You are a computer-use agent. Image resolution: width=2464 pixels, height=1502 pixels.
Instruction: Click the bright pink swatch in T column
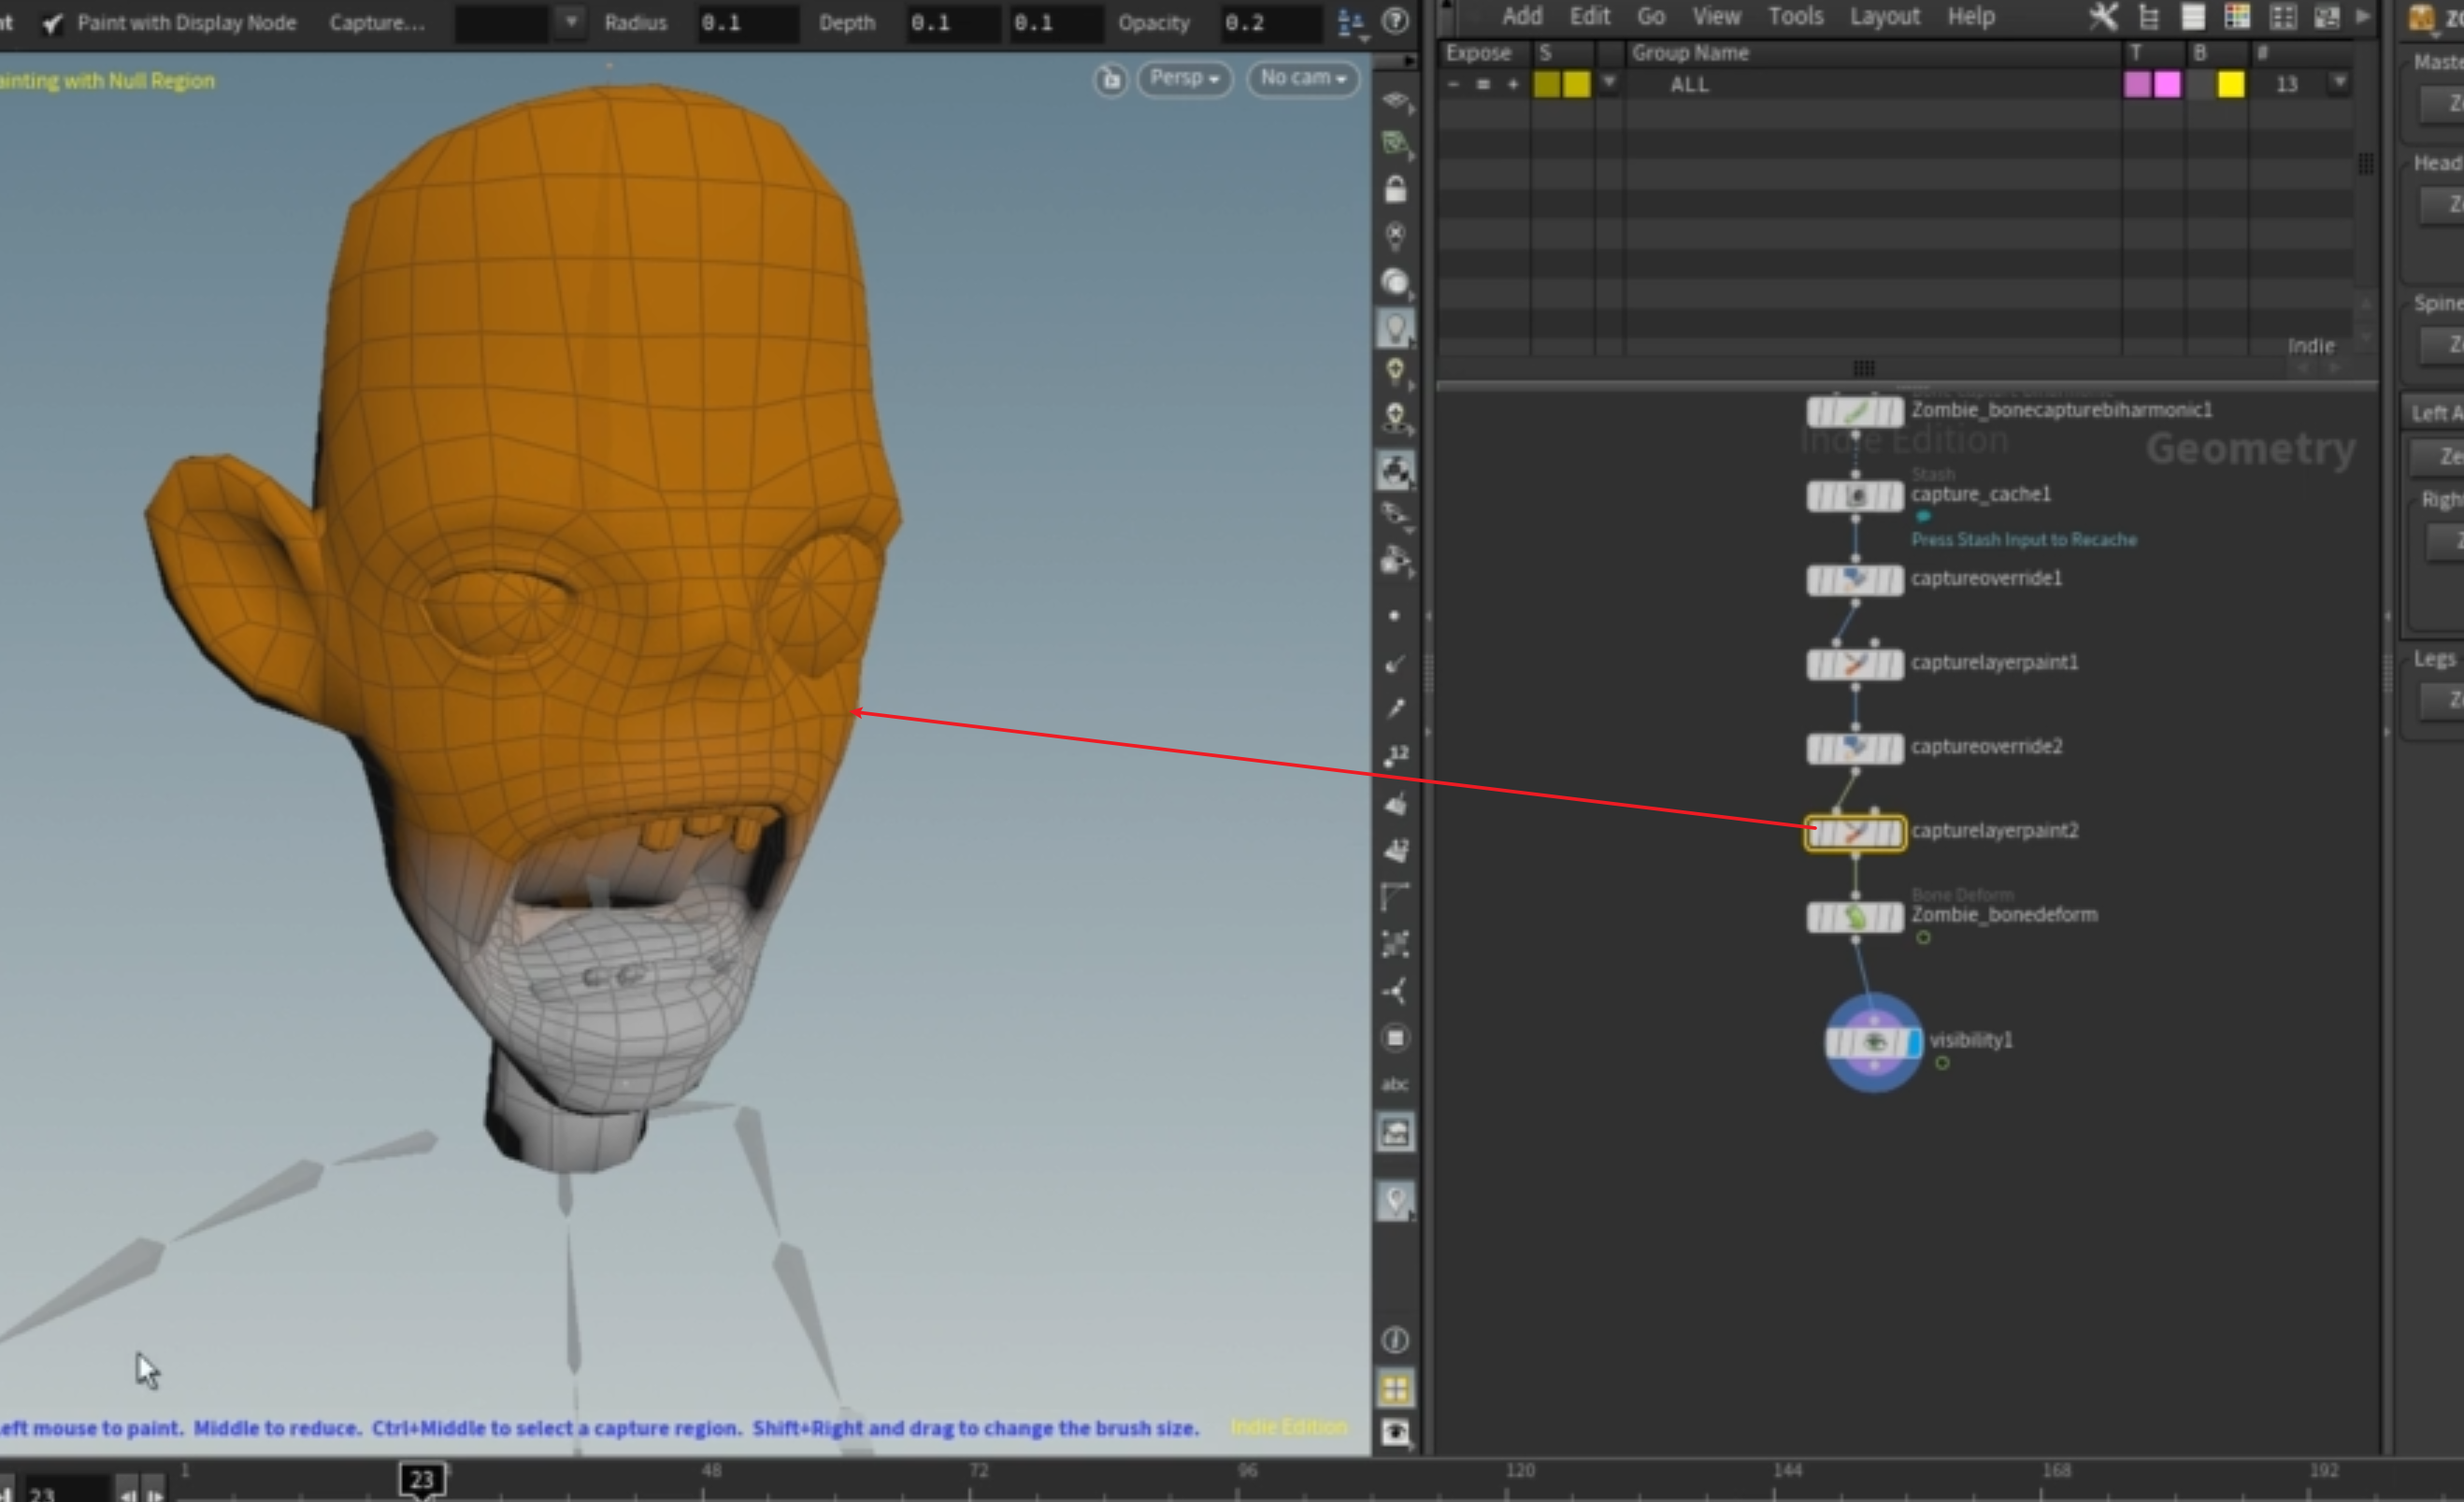pyautogui.click(x=2167, y=85)
